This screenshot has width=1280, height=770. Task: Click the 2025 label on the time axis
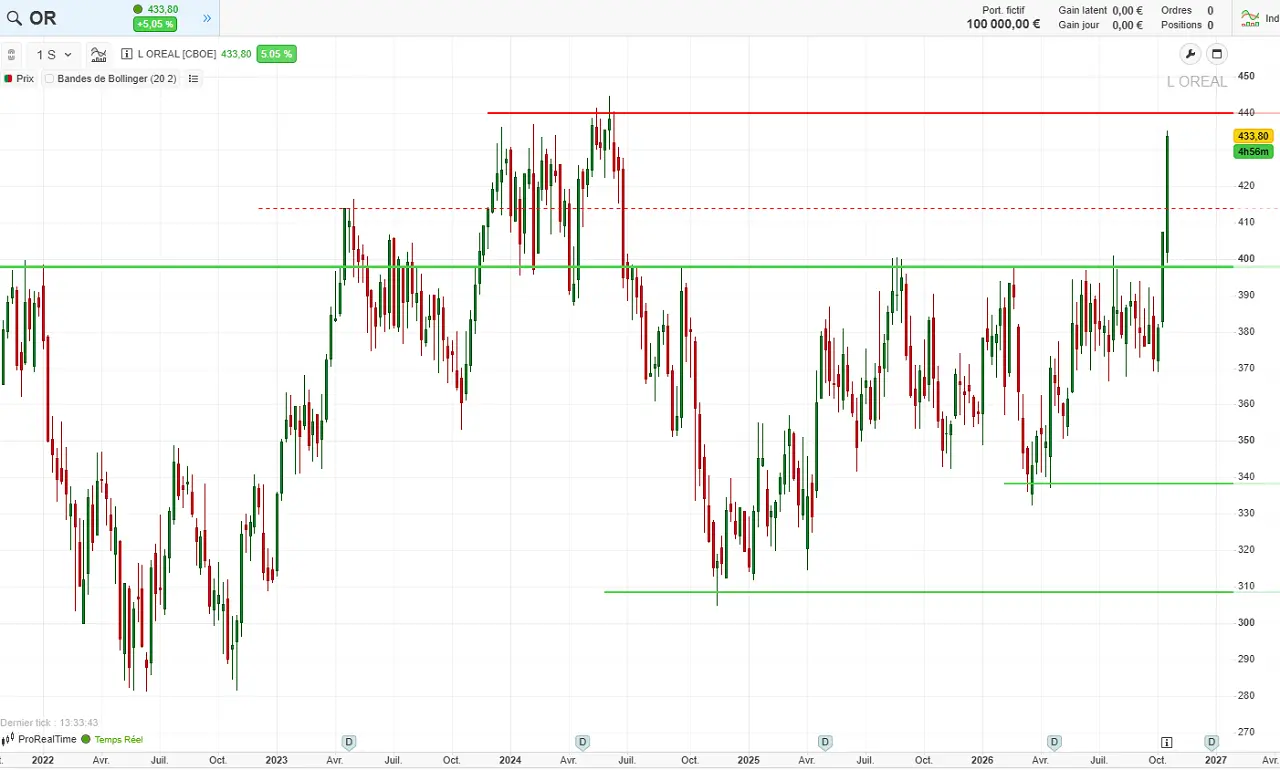pyautogui.click(x=748, y=760)
